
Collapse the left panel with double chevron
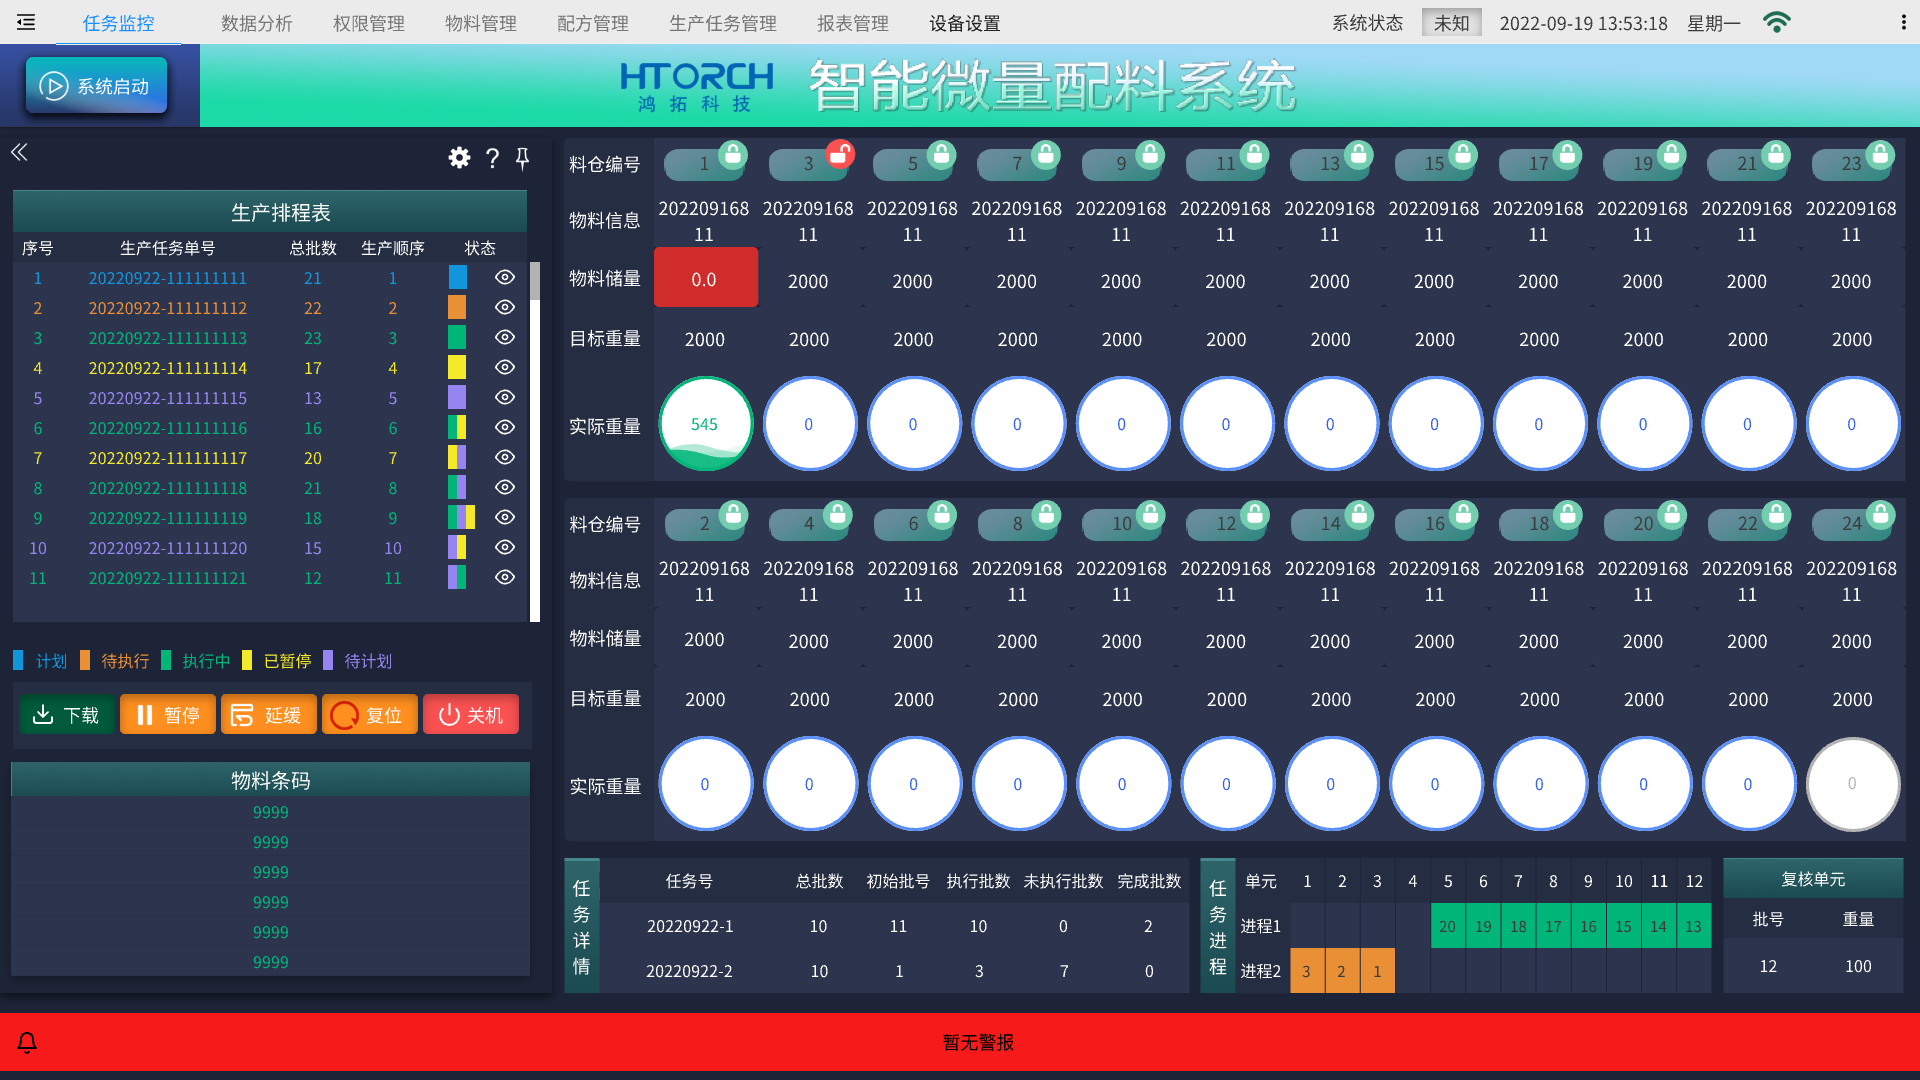(19, 152)
